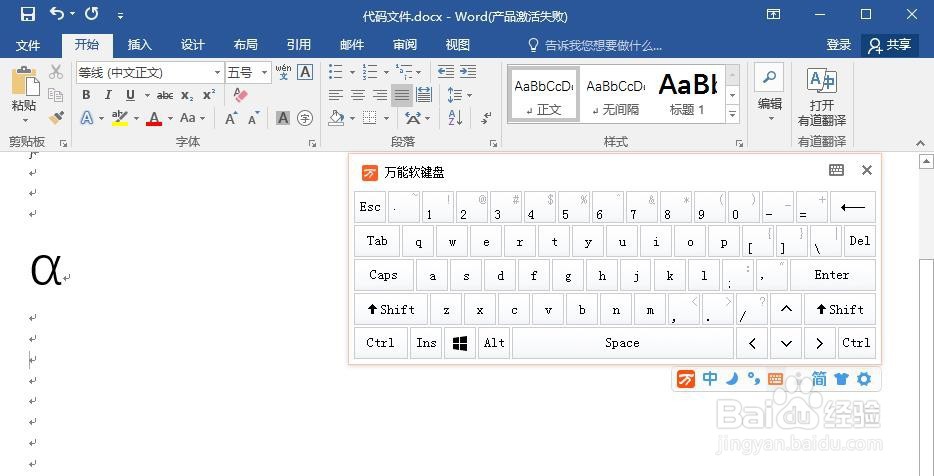Image resolution: width=934 pixels, height=476 pixels.
Task: Apply text effects A icon
Action: 87,118
